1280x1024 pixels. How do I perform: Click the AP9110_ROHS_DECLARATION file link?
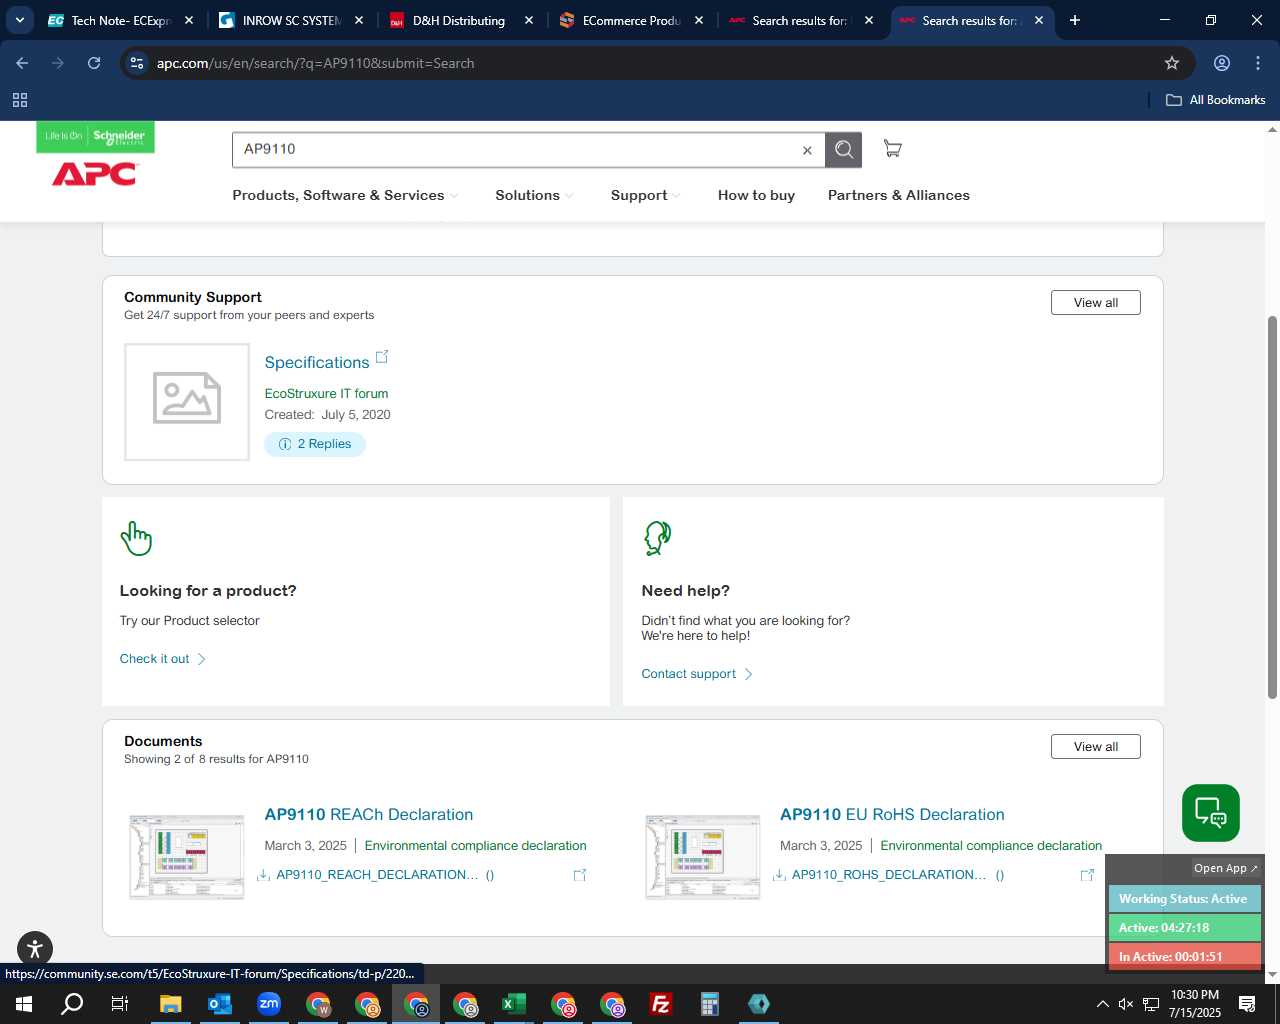tap(889, 875)
